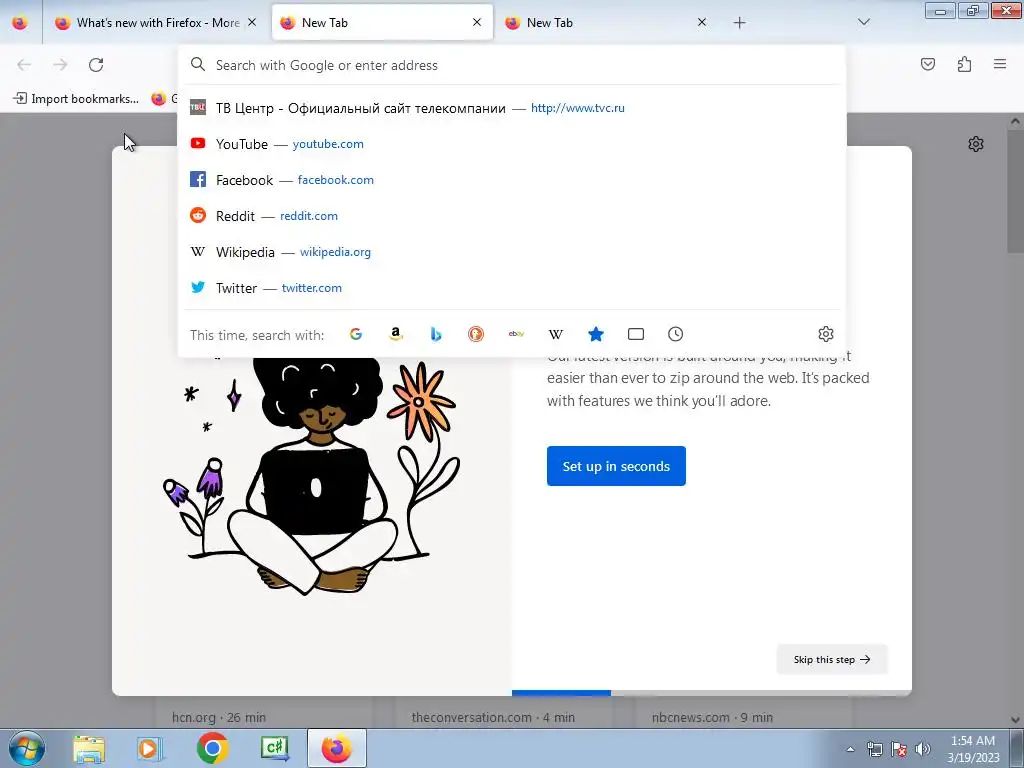Launch Chrome from the taskbar

click(212, 748)
